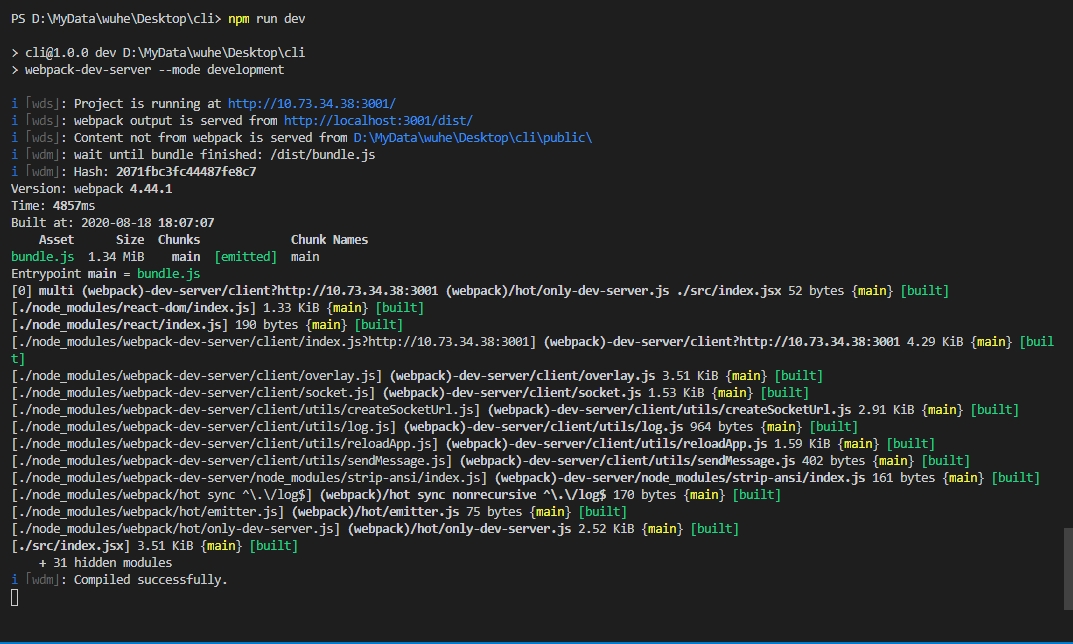Click '+ 31 hidden modules' text

click(x=105, y=563)
